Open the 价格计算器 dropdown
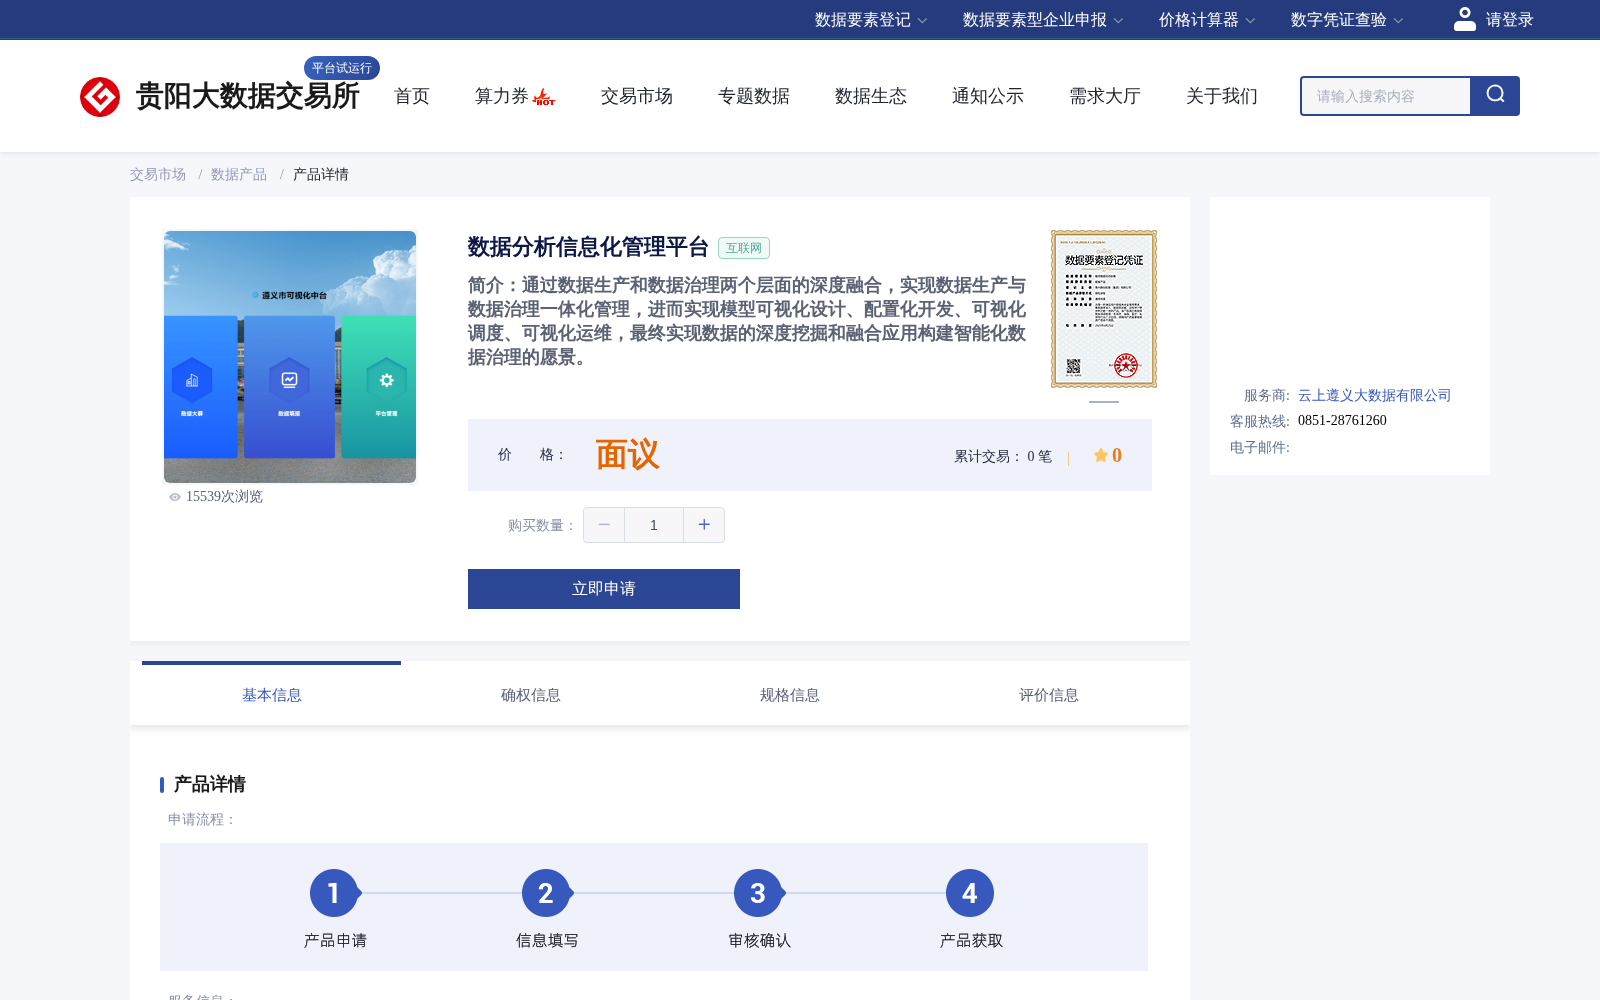 point(1207,20)
